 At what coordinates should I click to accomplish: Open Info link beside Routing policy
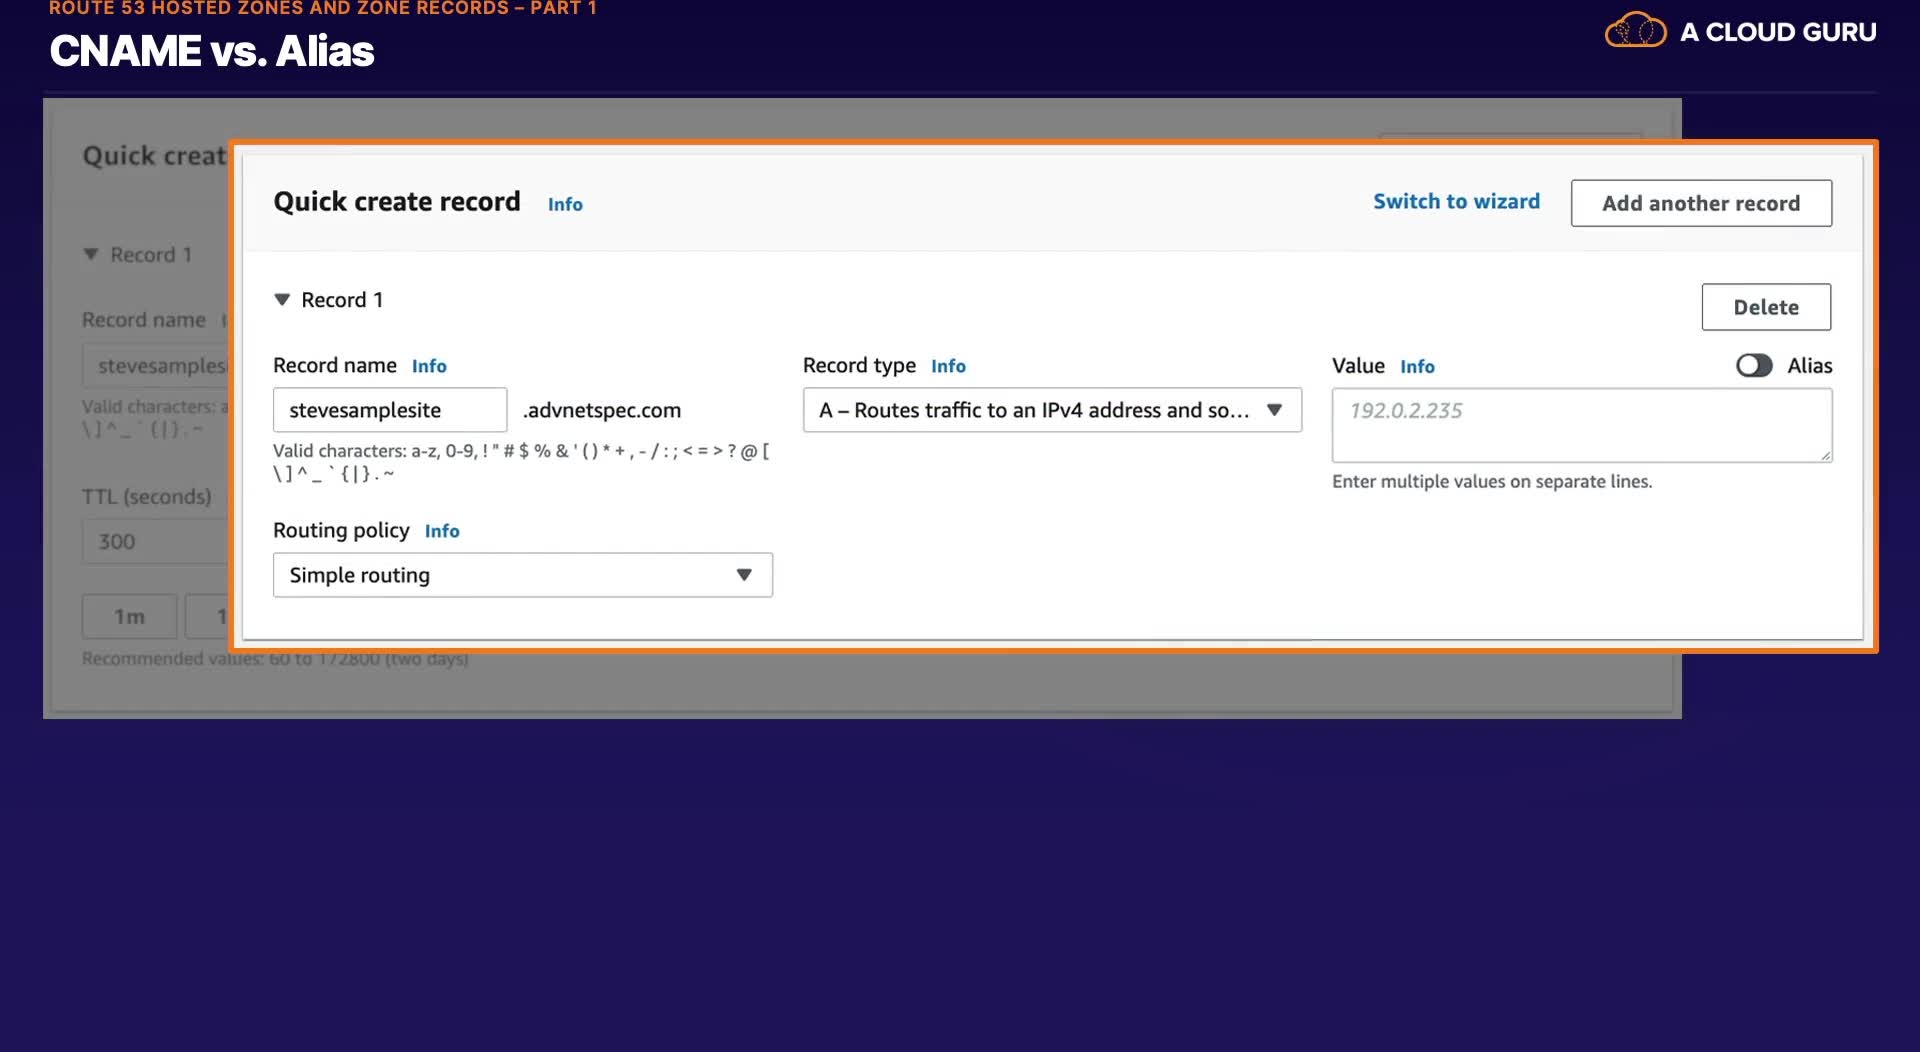click(x=442, y=531)
